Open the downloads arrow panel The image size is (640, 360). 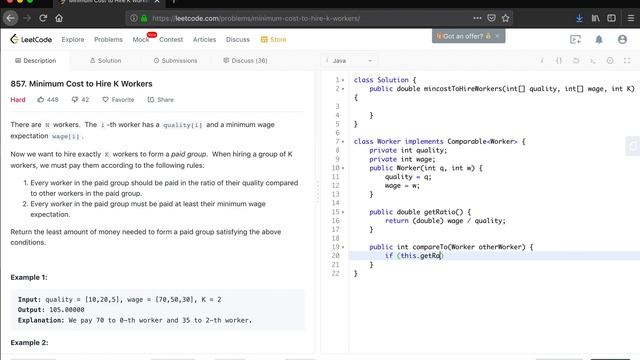coord(579,18)
